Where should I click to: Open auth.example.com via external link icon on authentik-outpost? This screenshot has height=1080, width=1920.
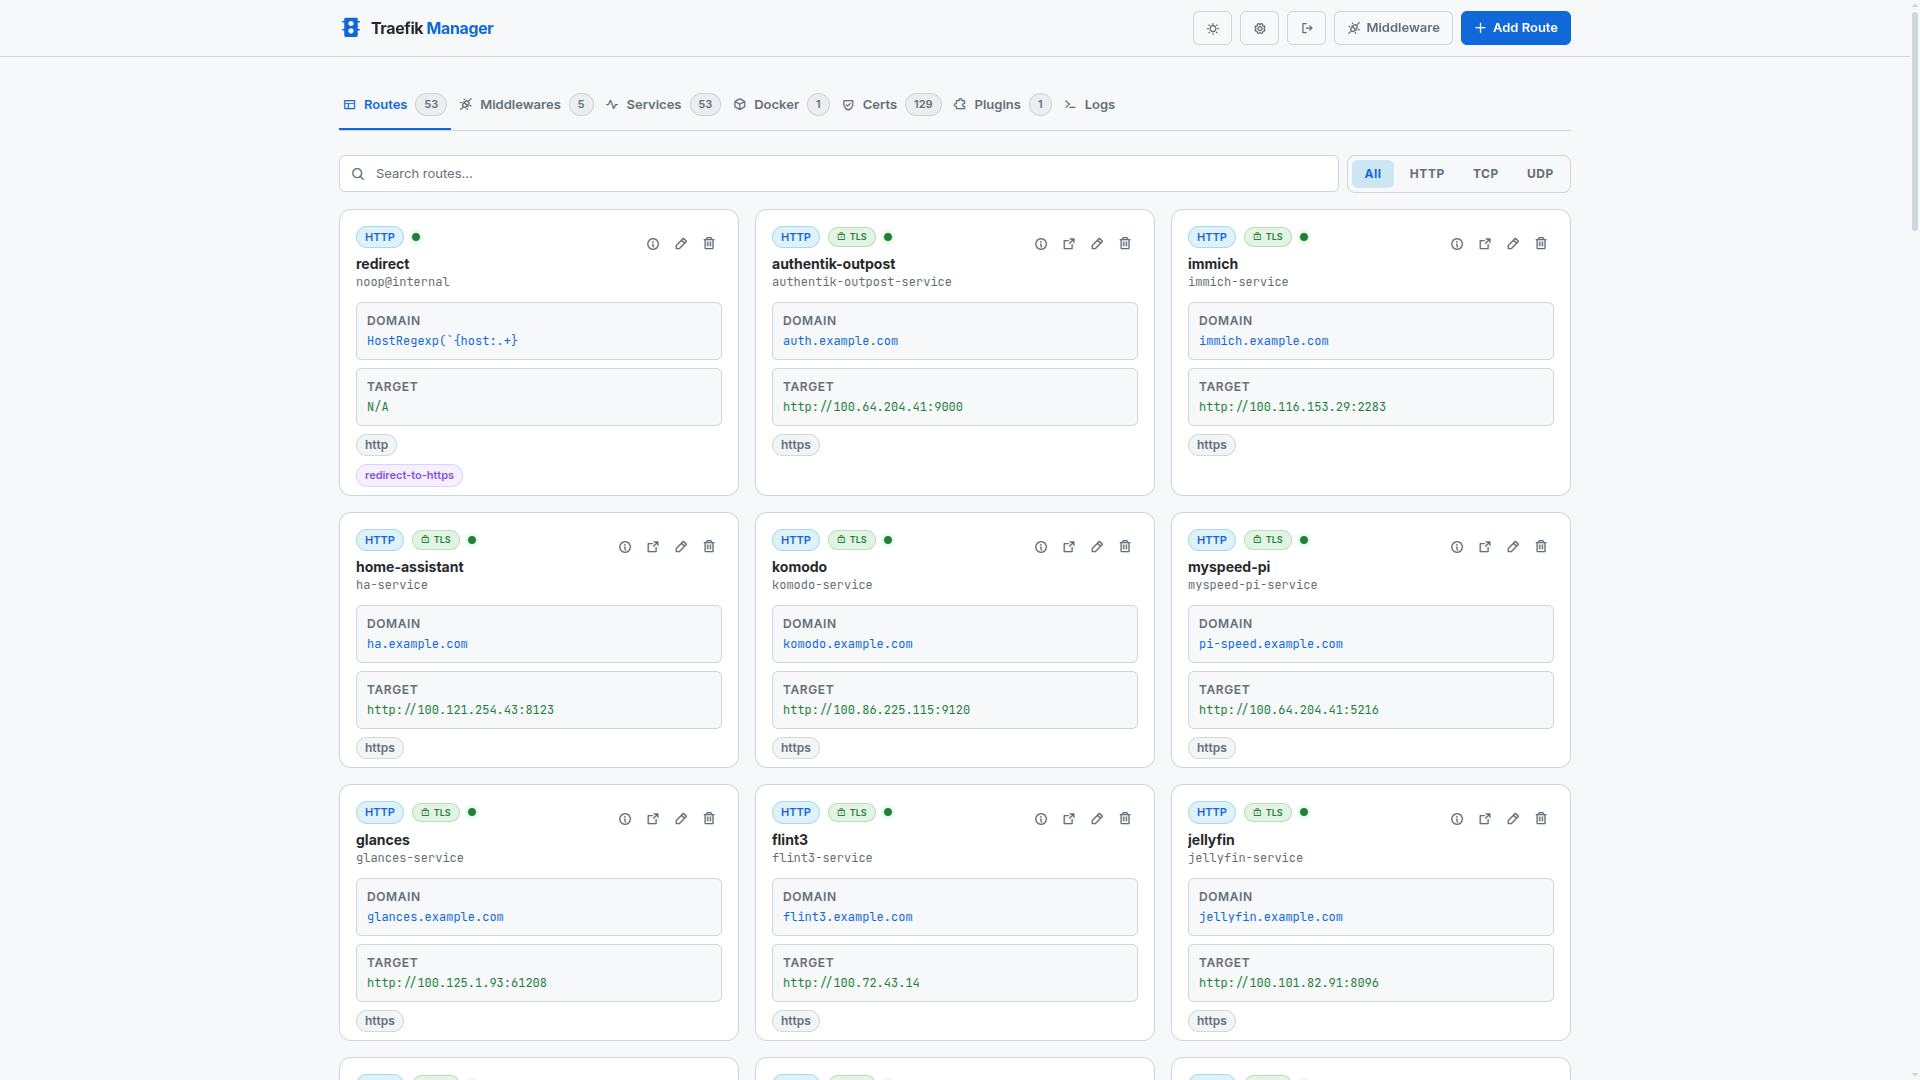click(x=1069, y=243)
